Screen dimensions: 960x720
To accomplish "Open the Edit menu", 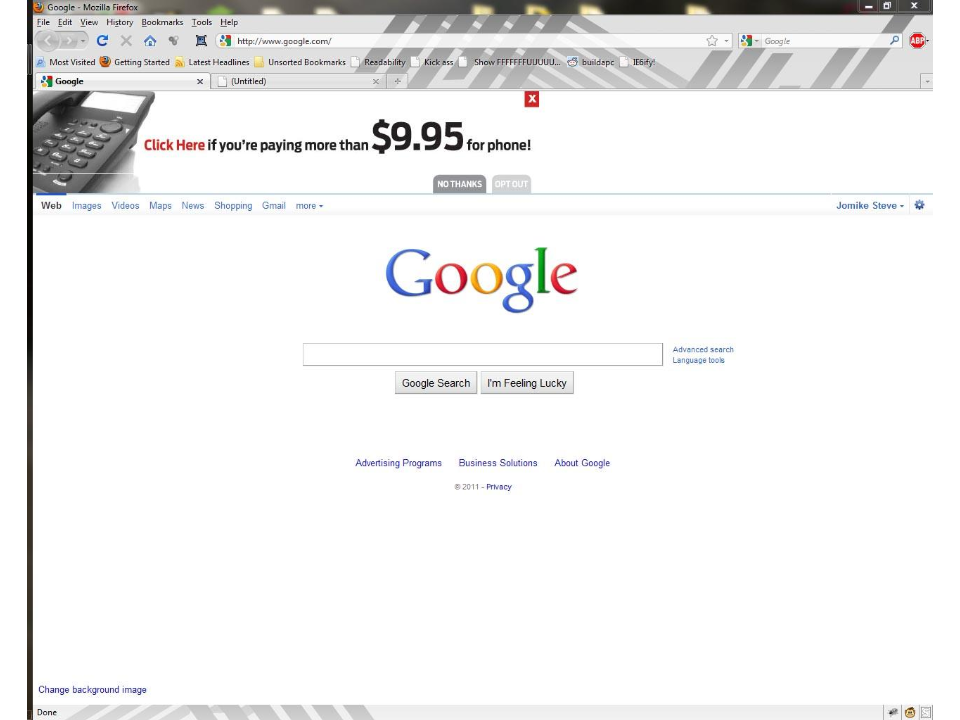I will (x=65, y=22).
